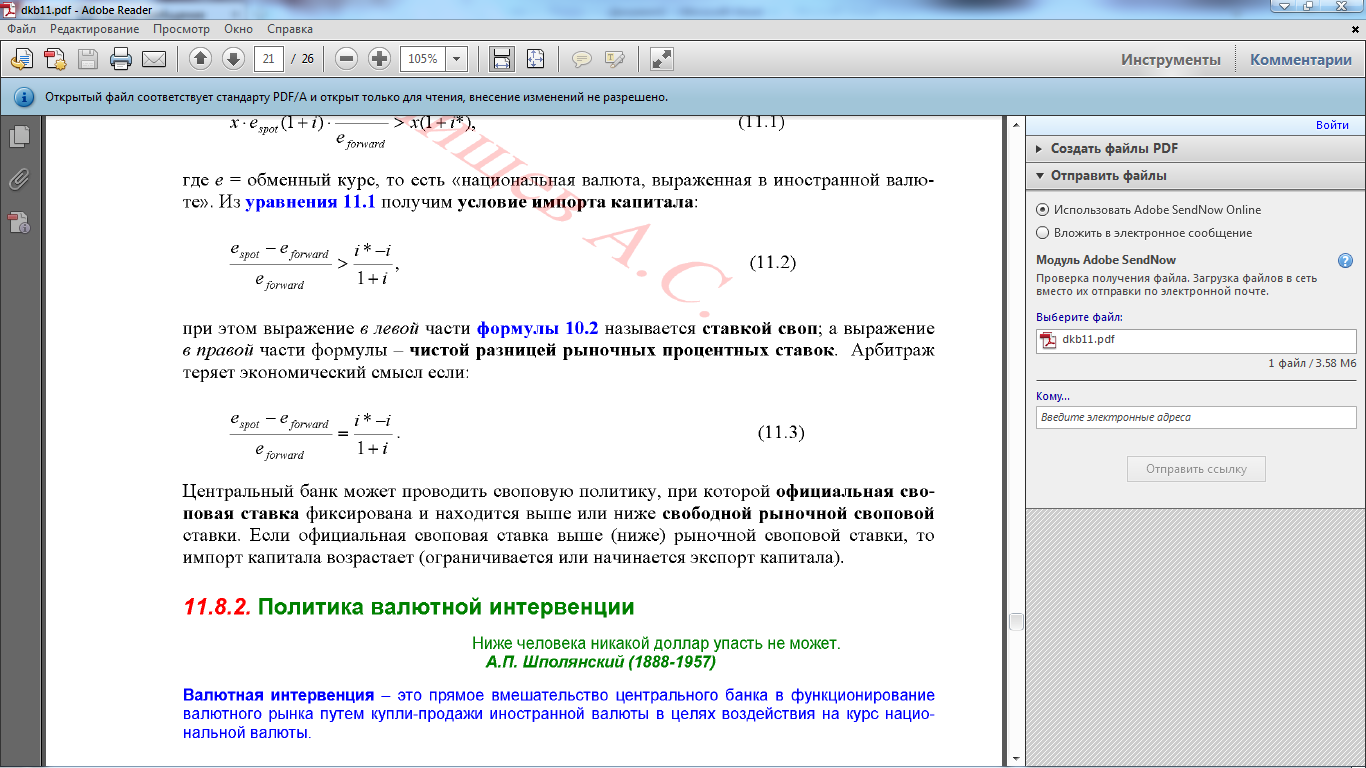Go to previous page arrow

point(200,59)
